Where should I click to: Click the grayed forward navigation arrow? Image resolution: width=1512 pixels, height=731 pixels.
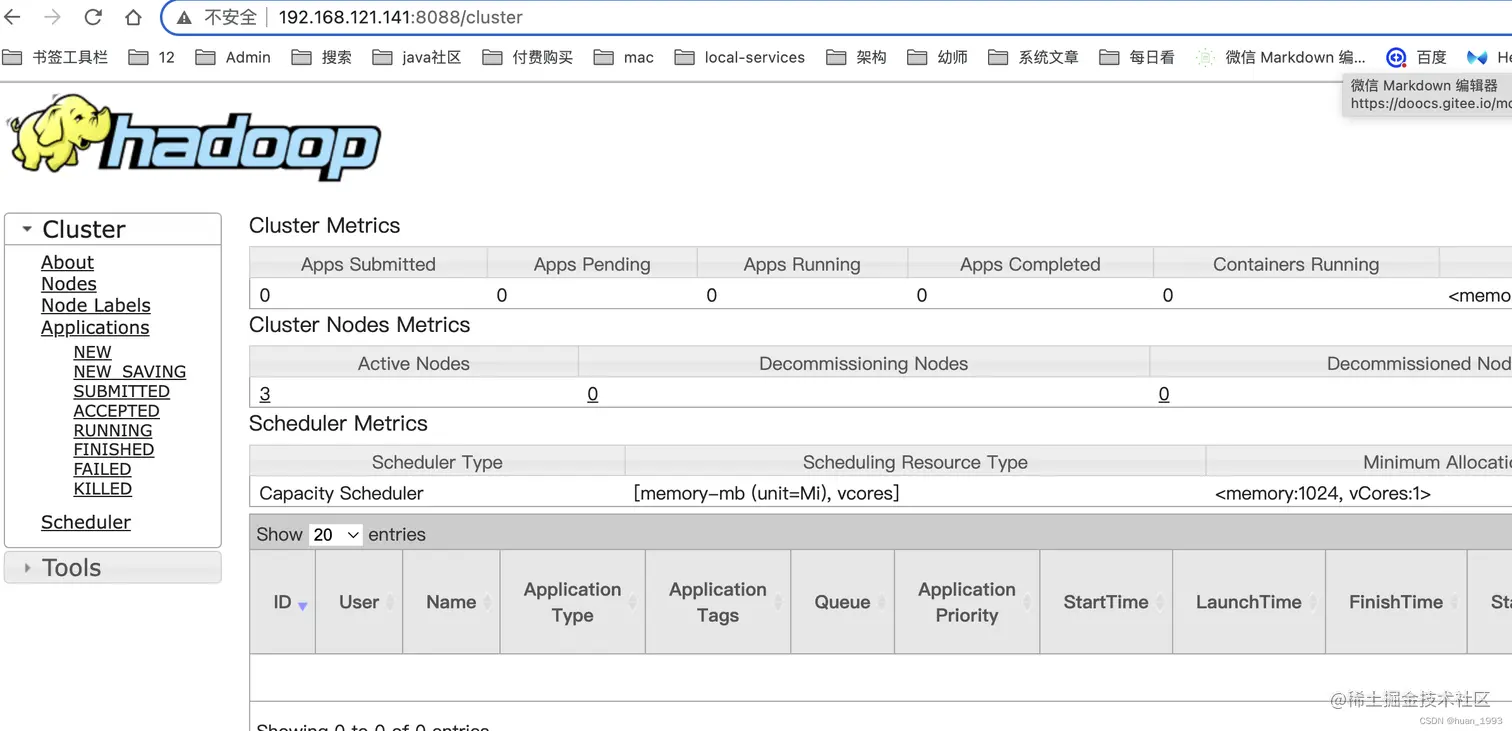(x=53, y=16)
